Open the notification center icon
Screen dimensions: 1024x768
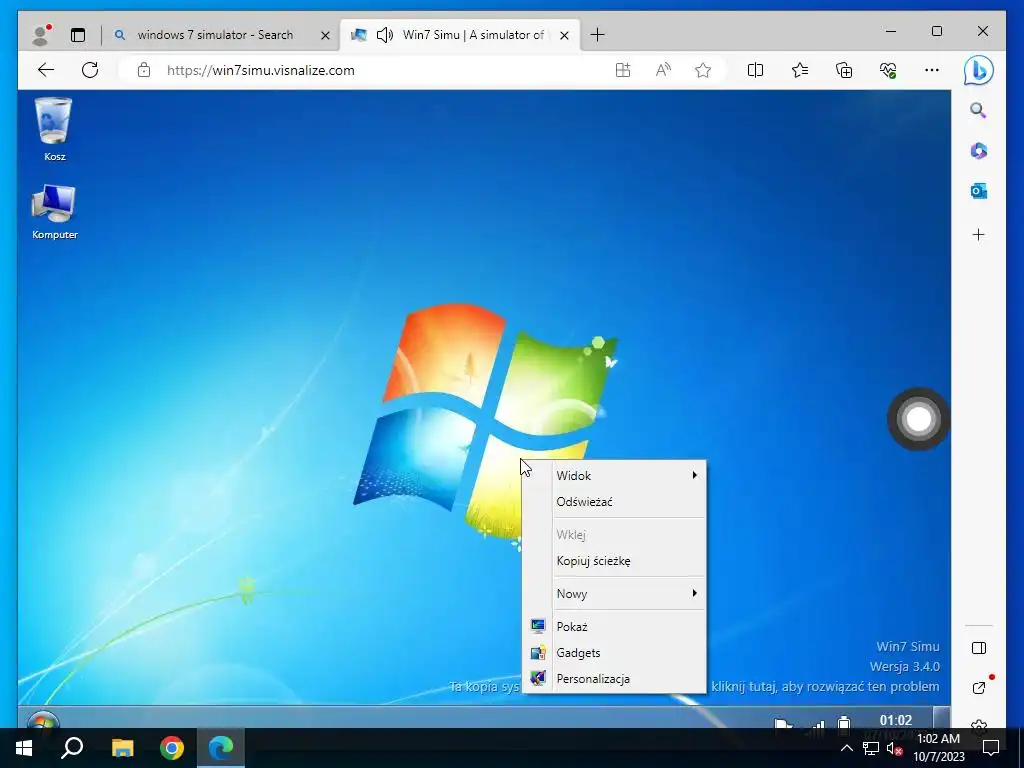click(991, 748)
